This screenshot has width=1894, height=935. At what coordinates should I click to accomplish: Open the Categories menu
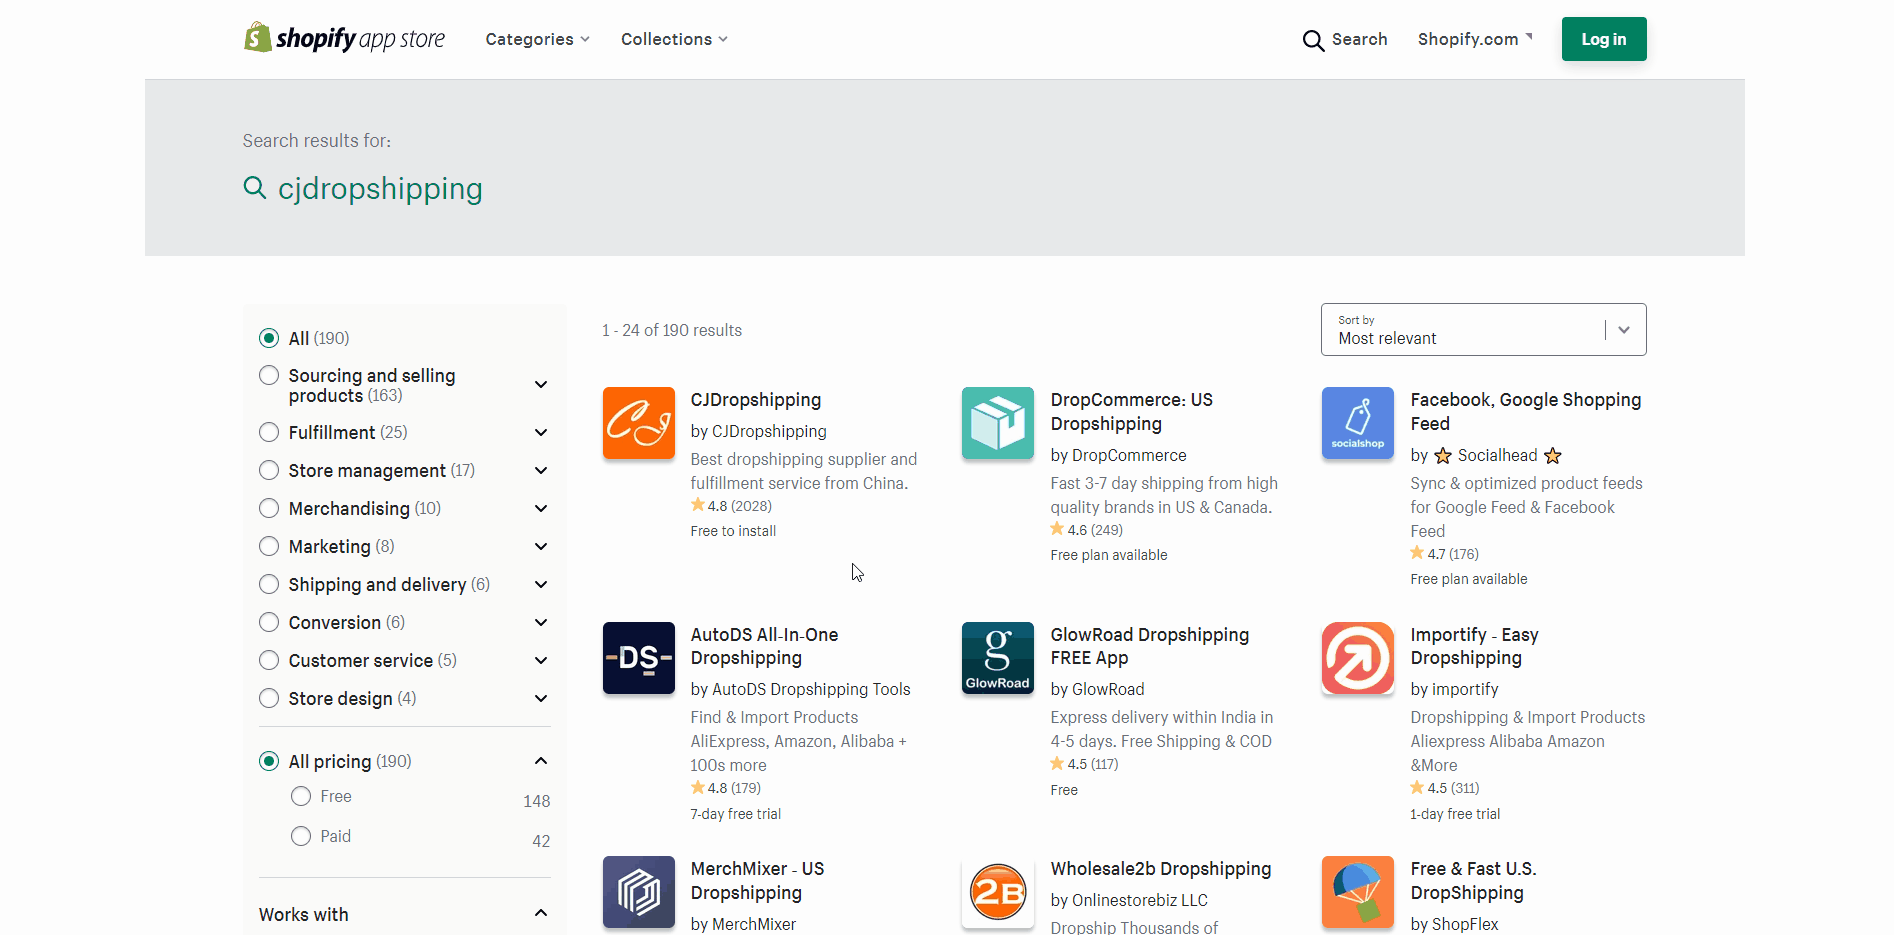coord(537,39)
